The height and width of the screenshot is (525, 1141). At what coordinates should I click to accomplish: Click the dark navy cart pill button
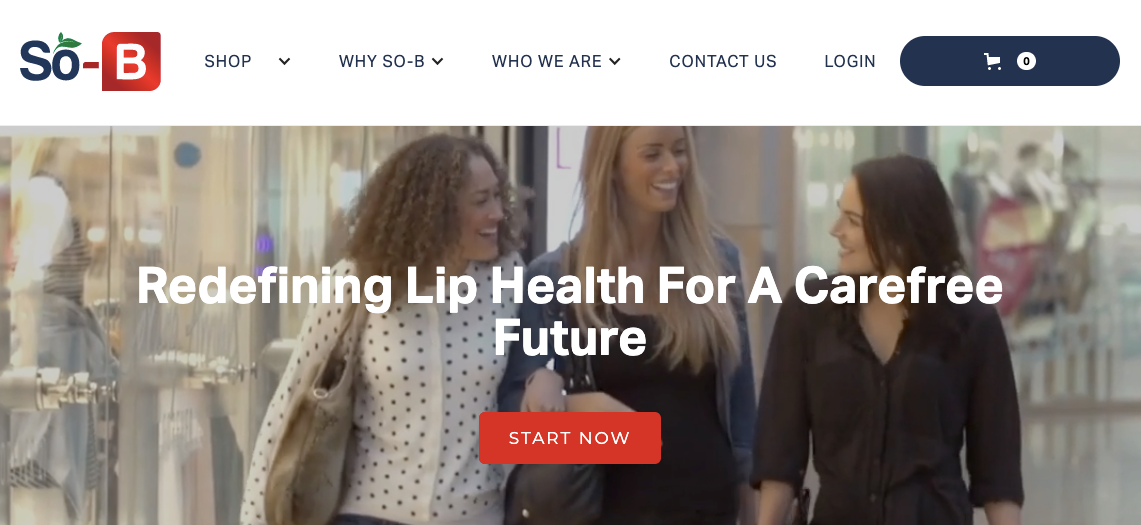click(x=1009, y=61)
